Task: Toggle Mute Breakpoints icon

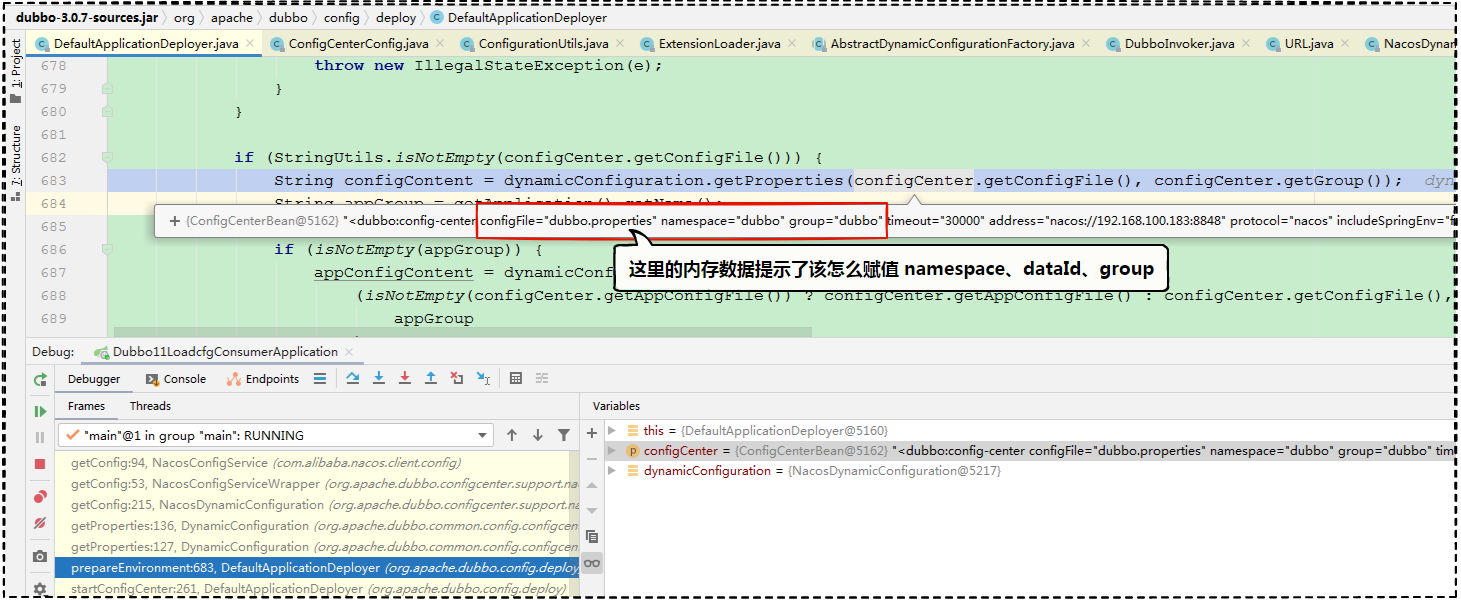Action: (x=40, y=523)
